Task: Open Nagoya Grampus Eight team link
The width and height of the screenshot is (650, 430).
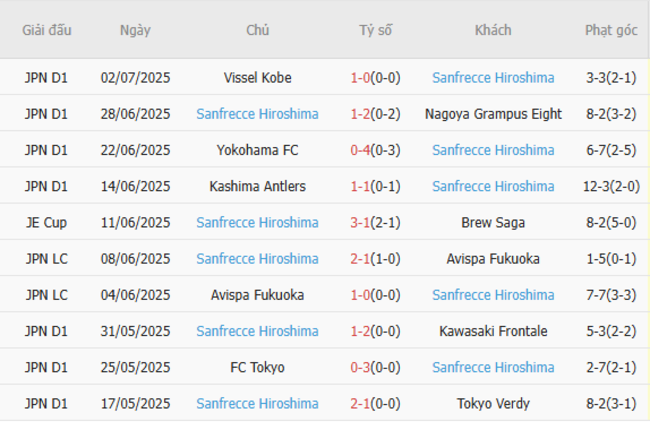Action: [493, 114]
